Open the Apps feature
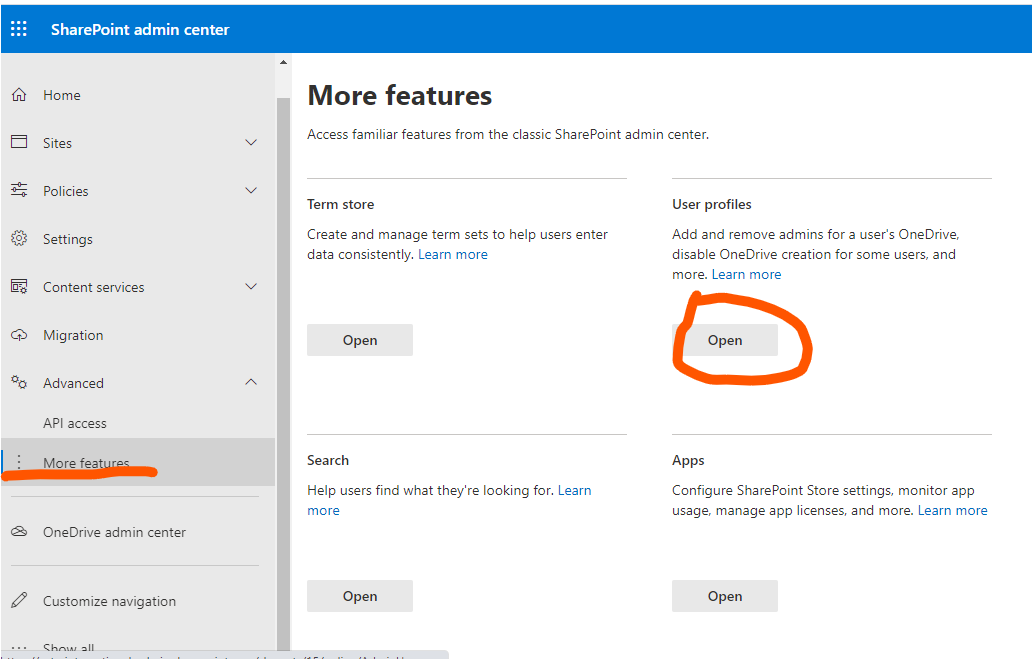 coord(725,596)
